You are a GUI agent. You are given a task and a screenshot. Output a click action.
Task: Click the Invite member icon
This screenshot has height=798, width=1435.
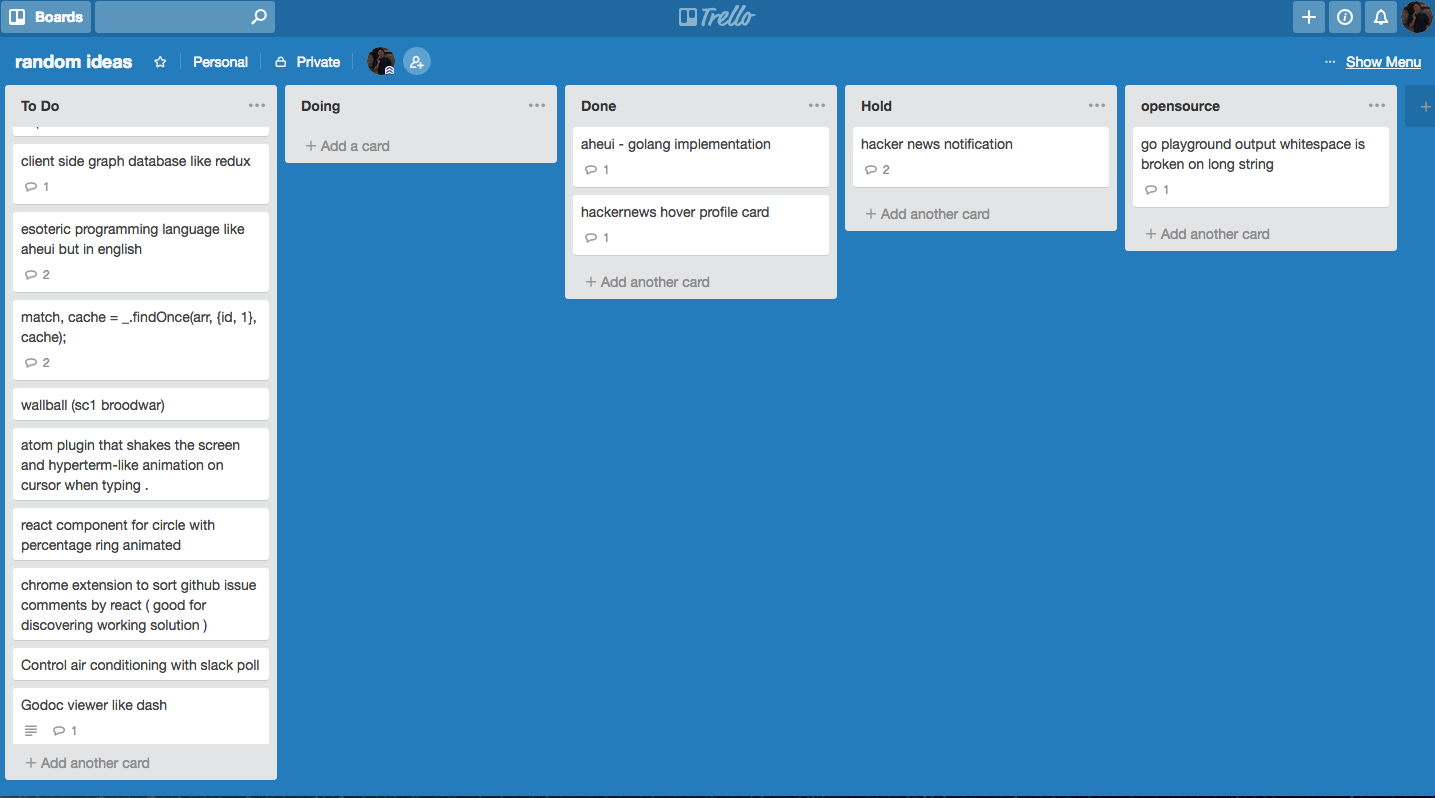(417, 61)
